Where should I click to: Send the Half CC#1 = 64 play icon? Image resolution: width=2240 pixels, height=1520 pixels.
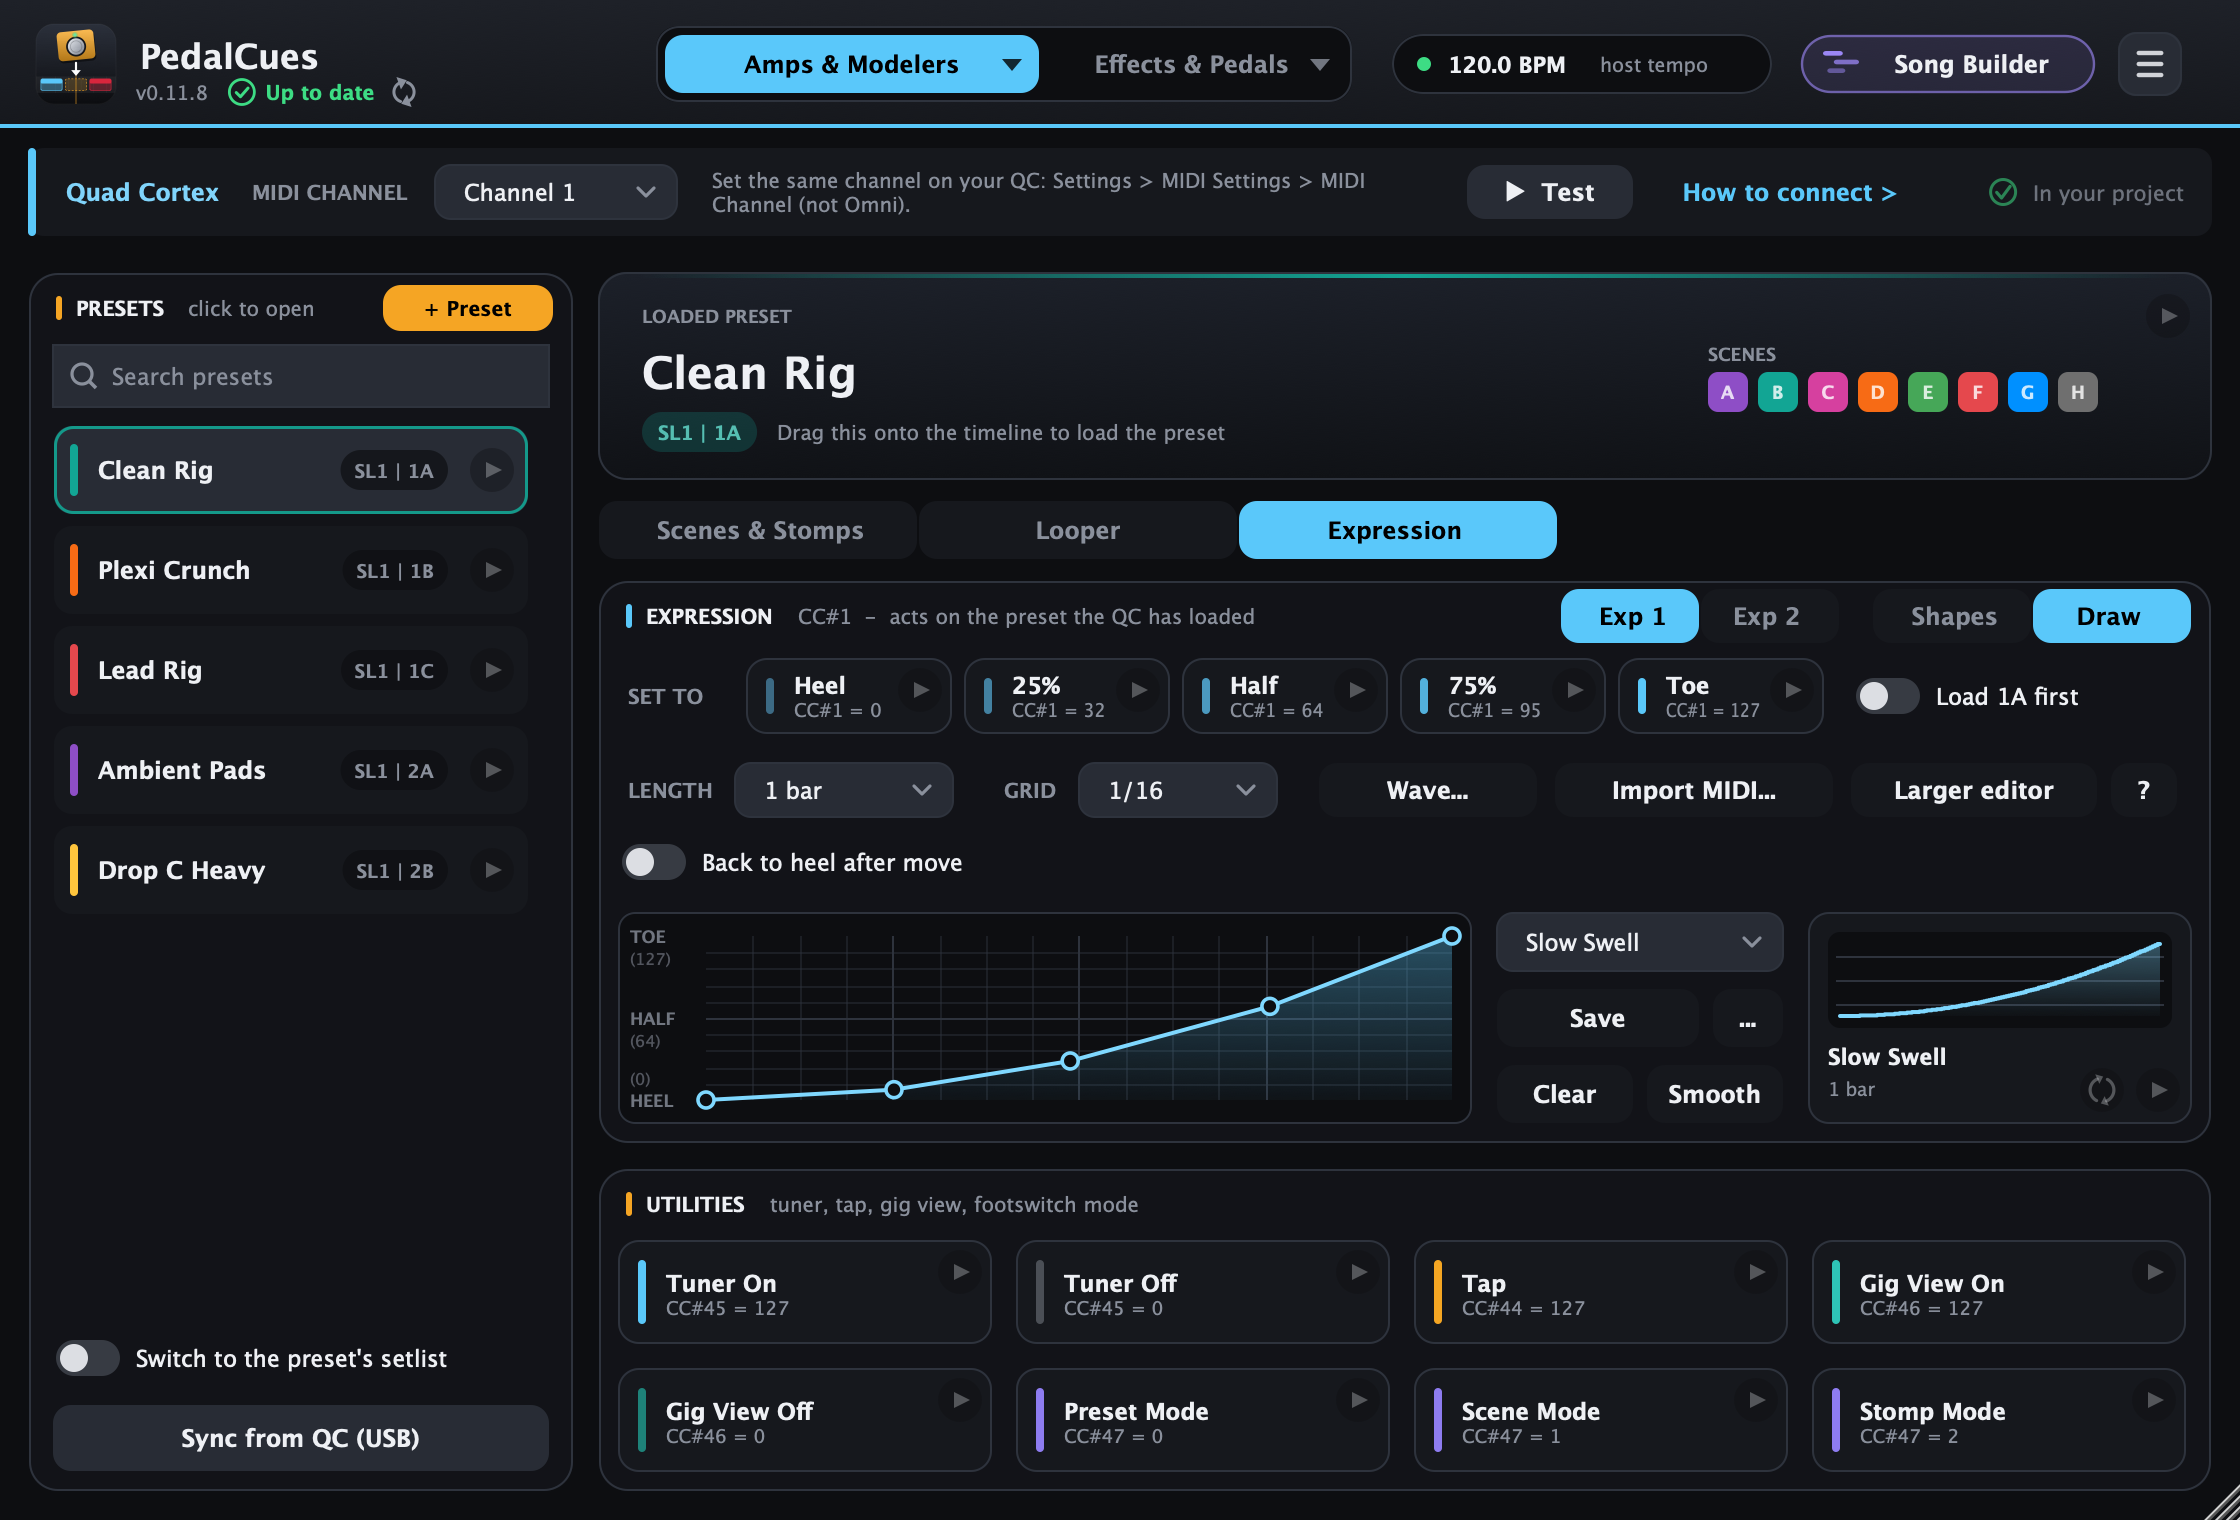pyautogui.click(x=1357, y=690)
